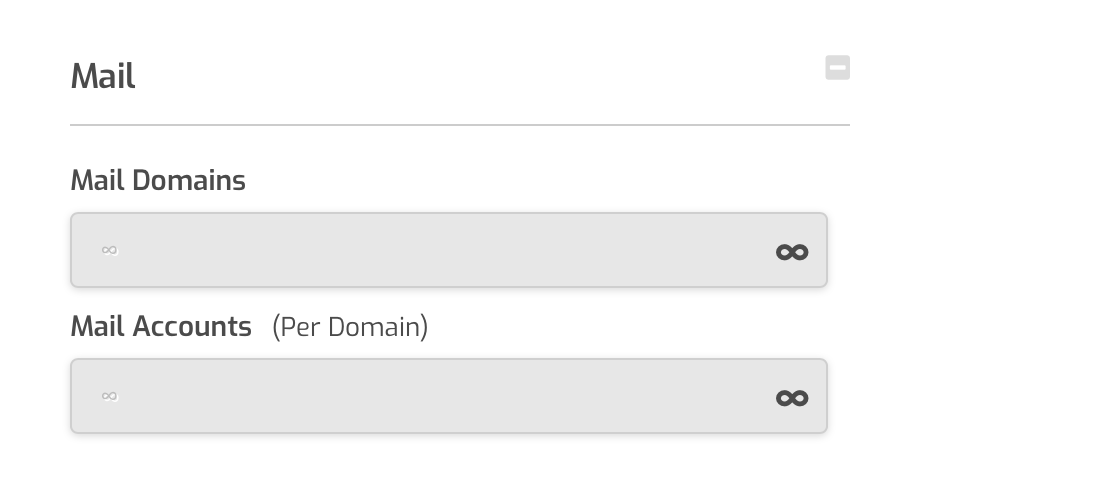
Task: Click the Mail Accounts label
Action: click(x=161, y=326)
